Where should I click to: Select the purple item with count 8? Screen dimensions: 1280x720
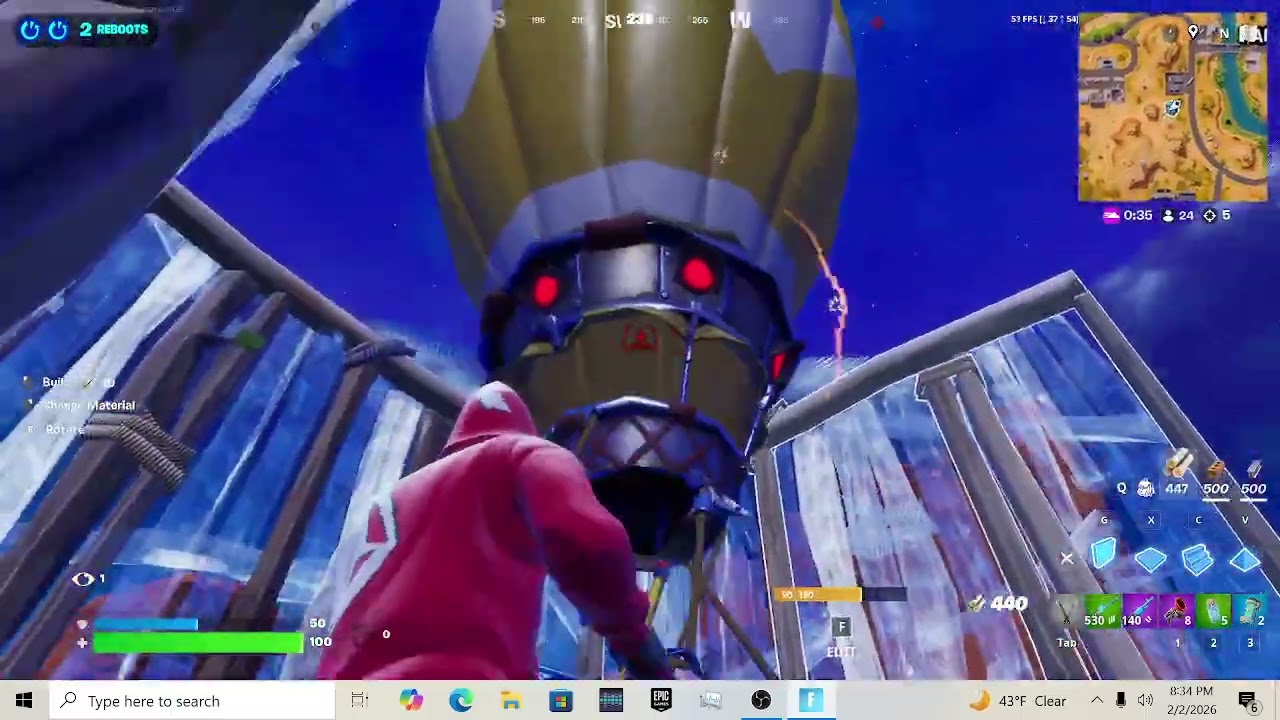[1177, 611]
